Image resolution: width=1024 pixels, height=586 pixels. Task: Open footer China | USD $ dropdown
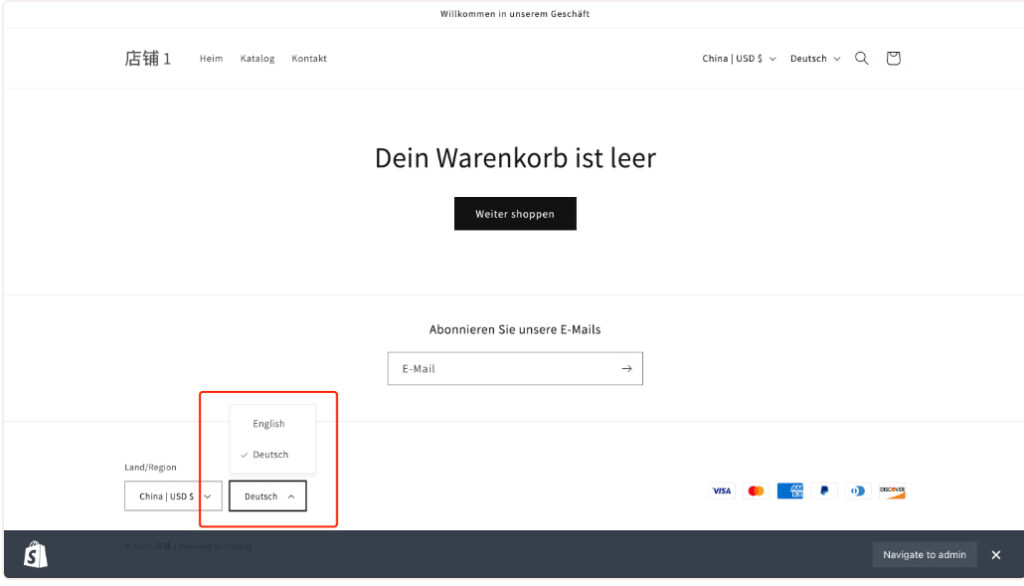click(x=173, y=496)
